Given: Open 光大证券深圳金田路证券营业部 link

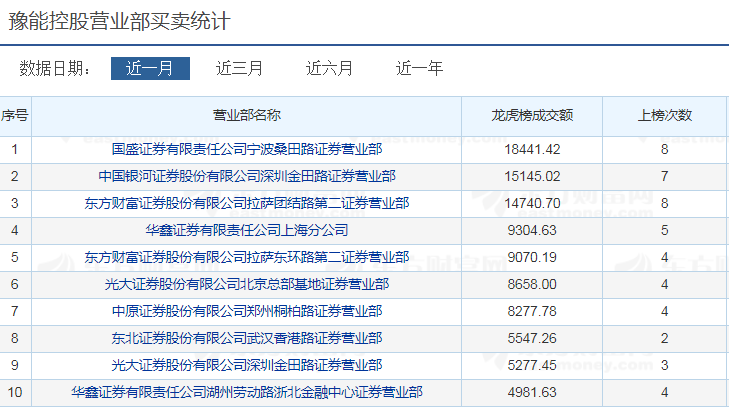Looking at the screenshot, I should click(247, 365).
